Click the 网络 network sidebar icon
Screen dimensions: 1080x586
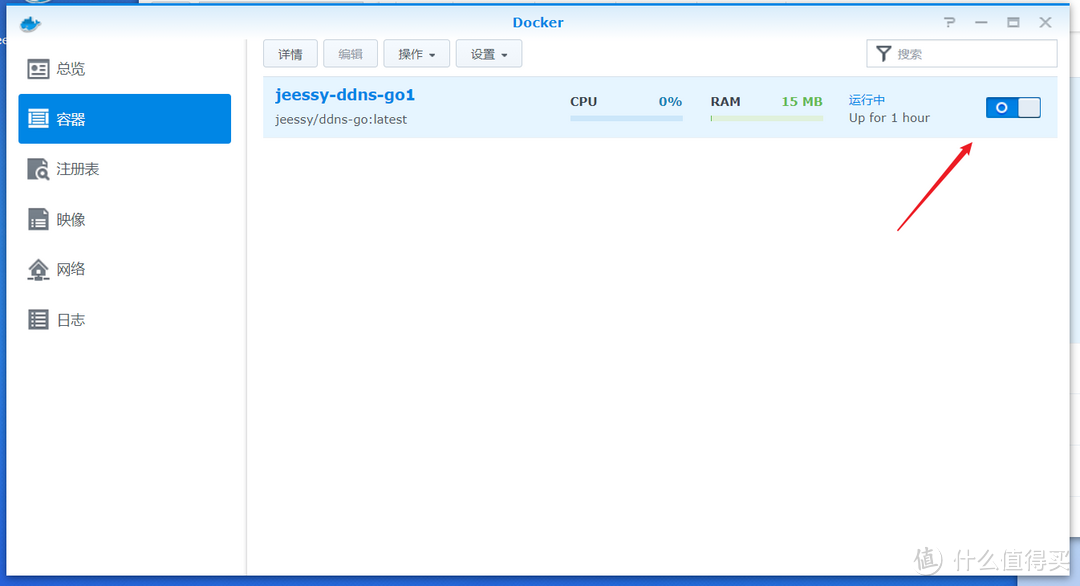pos(38,269)
